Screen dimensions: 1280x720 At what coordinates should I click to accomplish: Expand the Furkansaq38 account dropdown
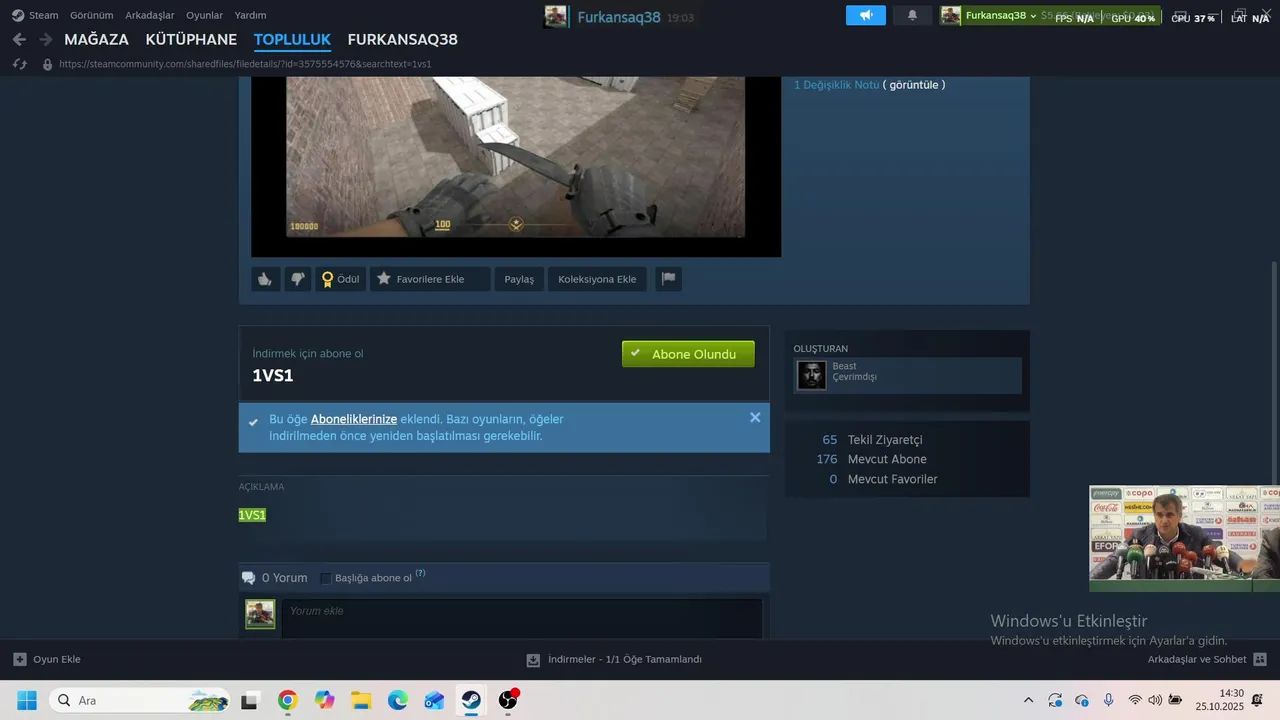[x=1001, y=15]
